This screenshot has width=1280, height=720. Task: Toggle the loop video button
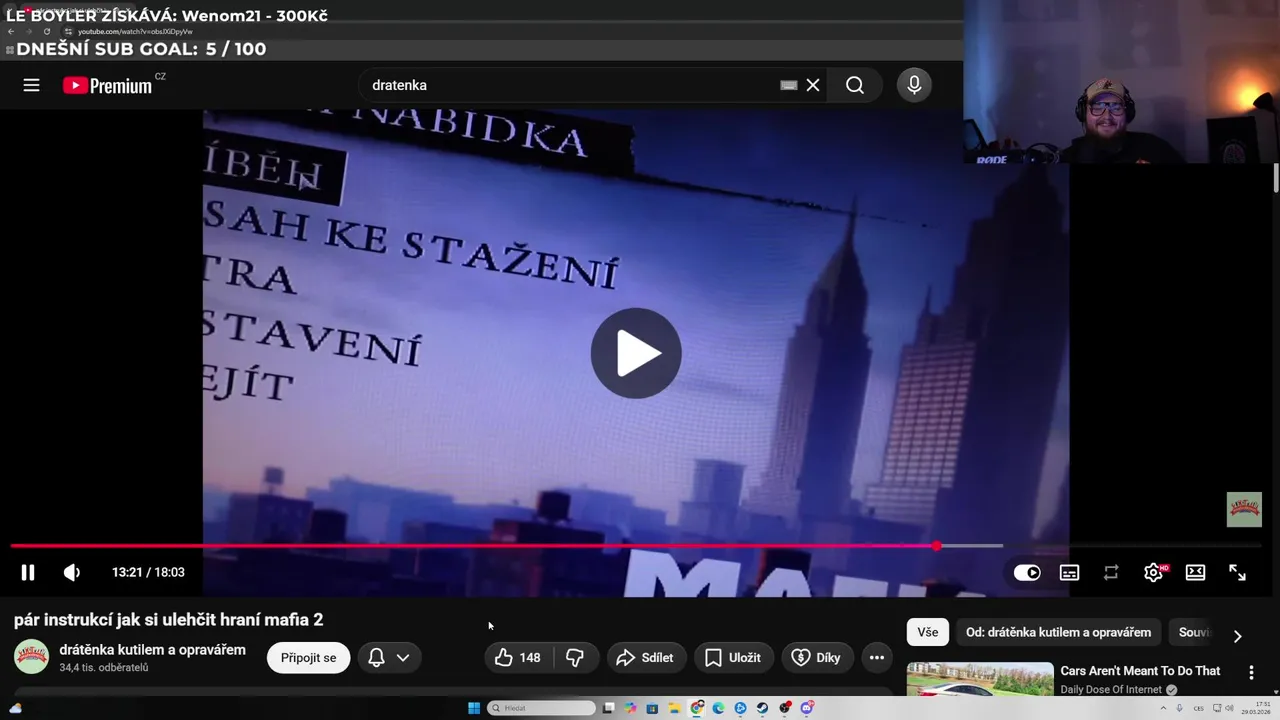click(1111, 572)
